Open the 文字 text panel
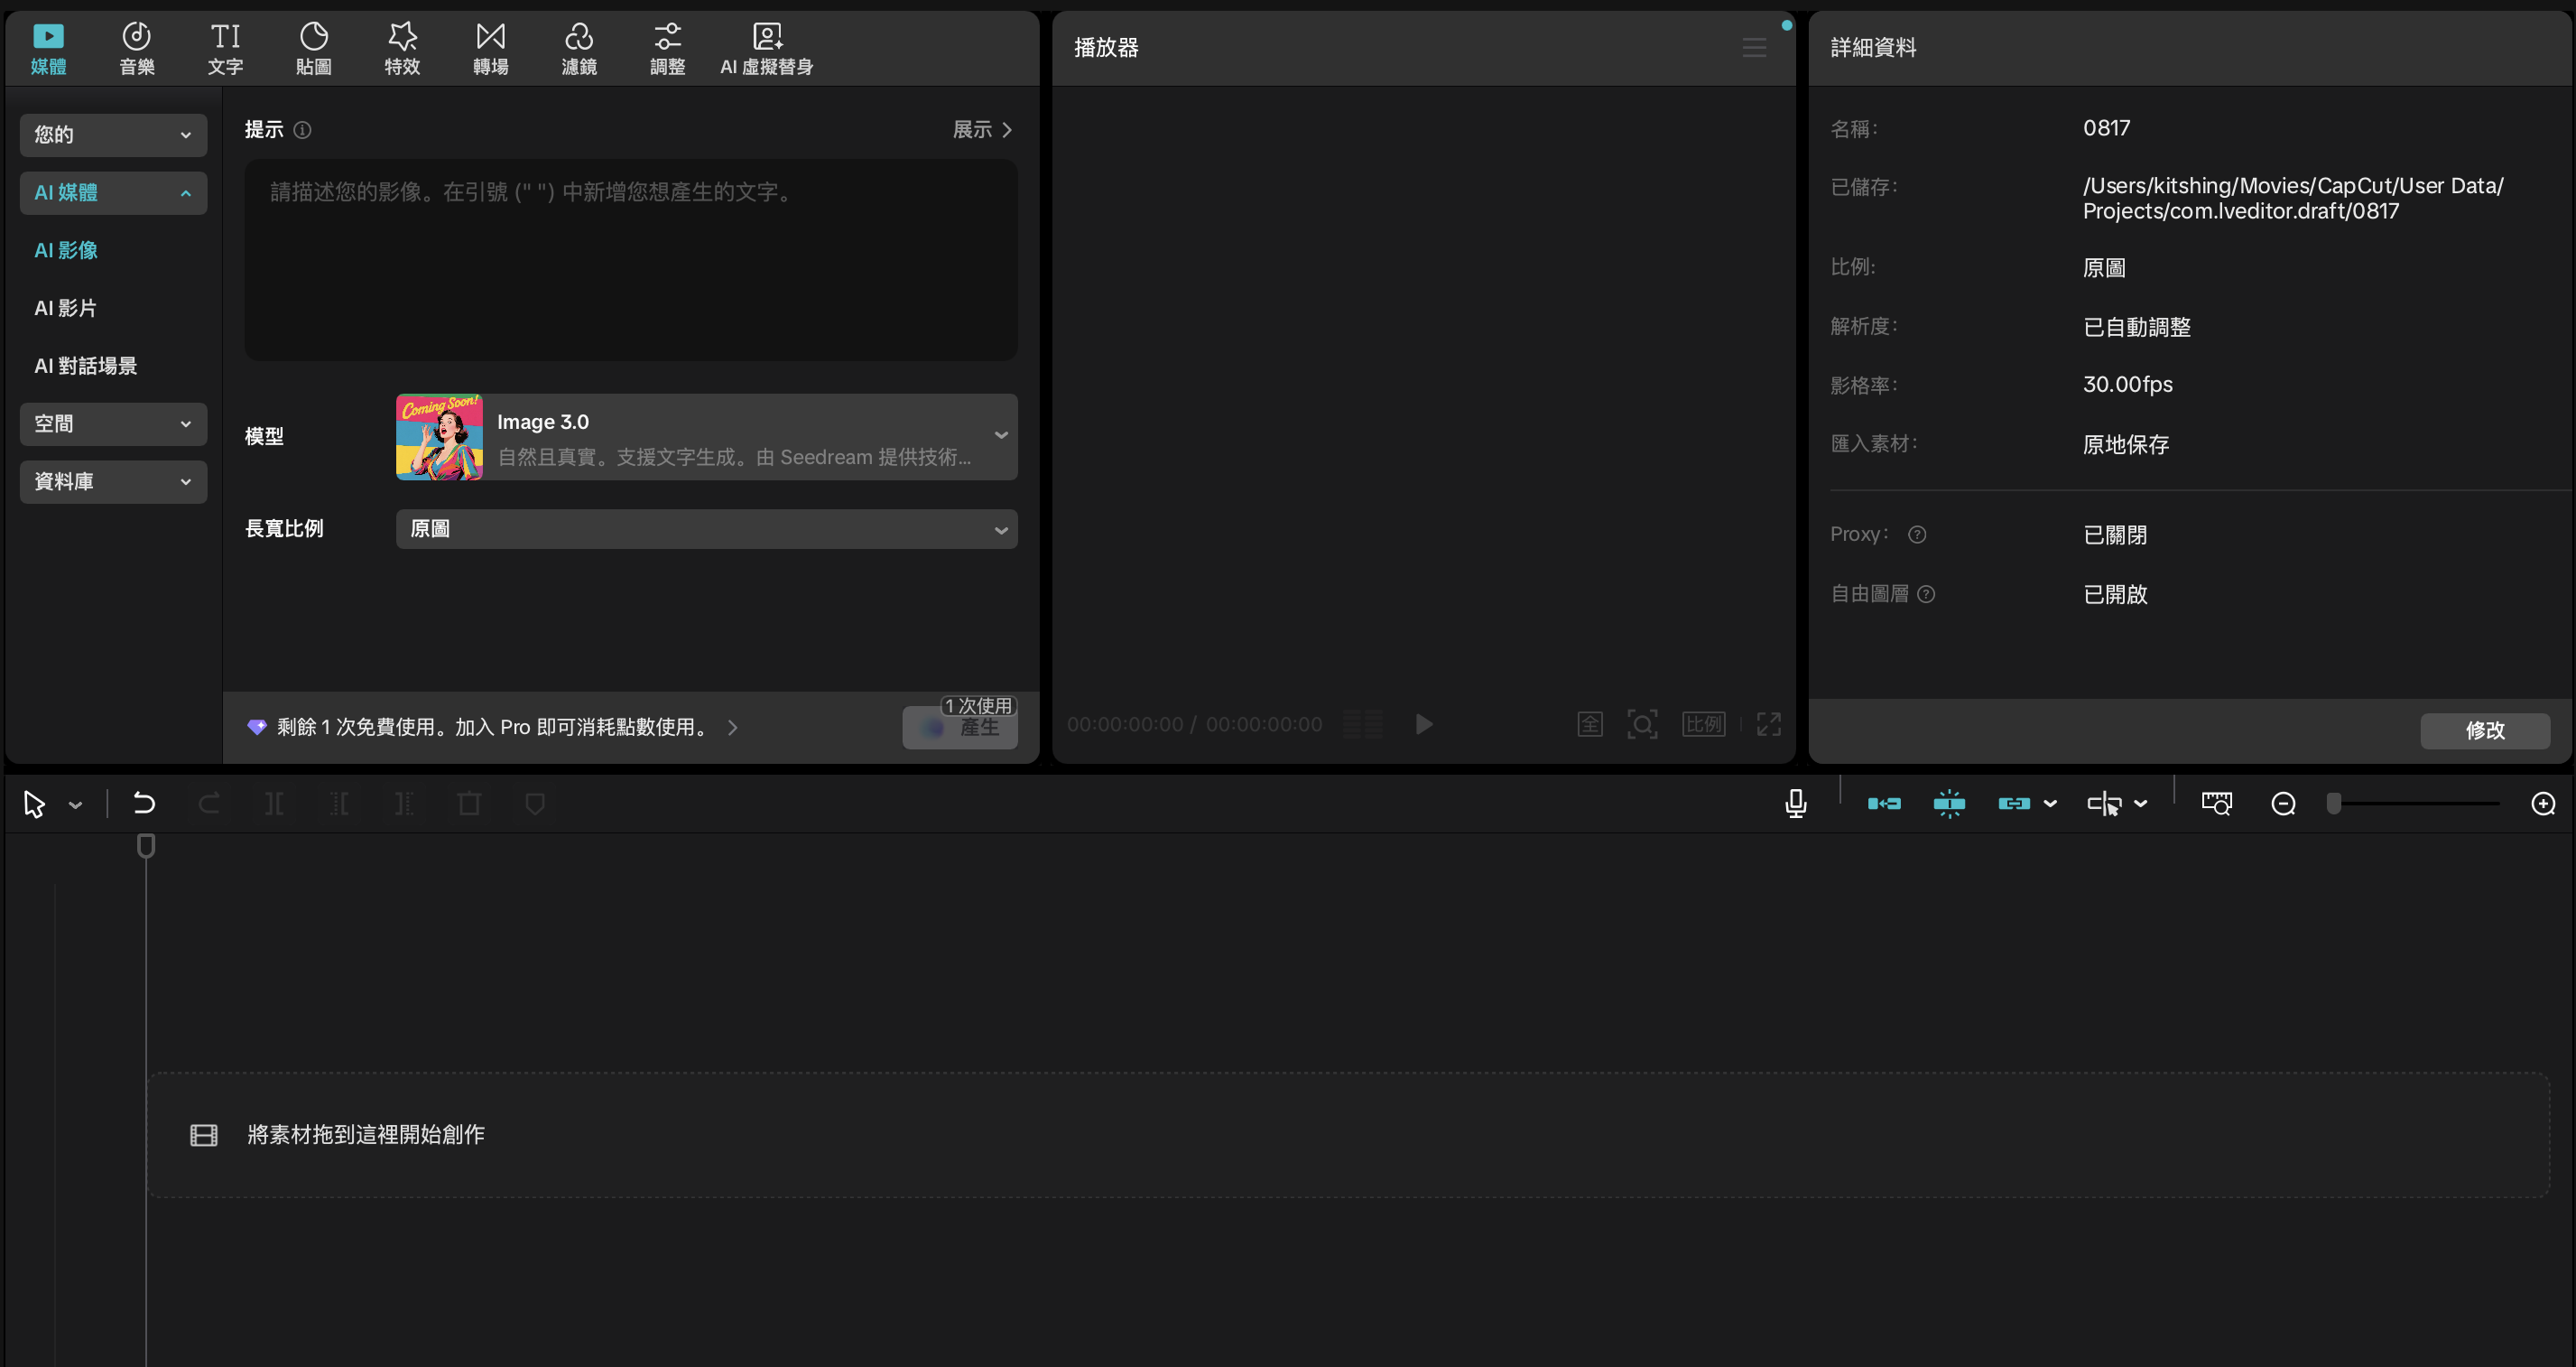Viewport: 2576px width, 1367px height. (x=225, y=48)
